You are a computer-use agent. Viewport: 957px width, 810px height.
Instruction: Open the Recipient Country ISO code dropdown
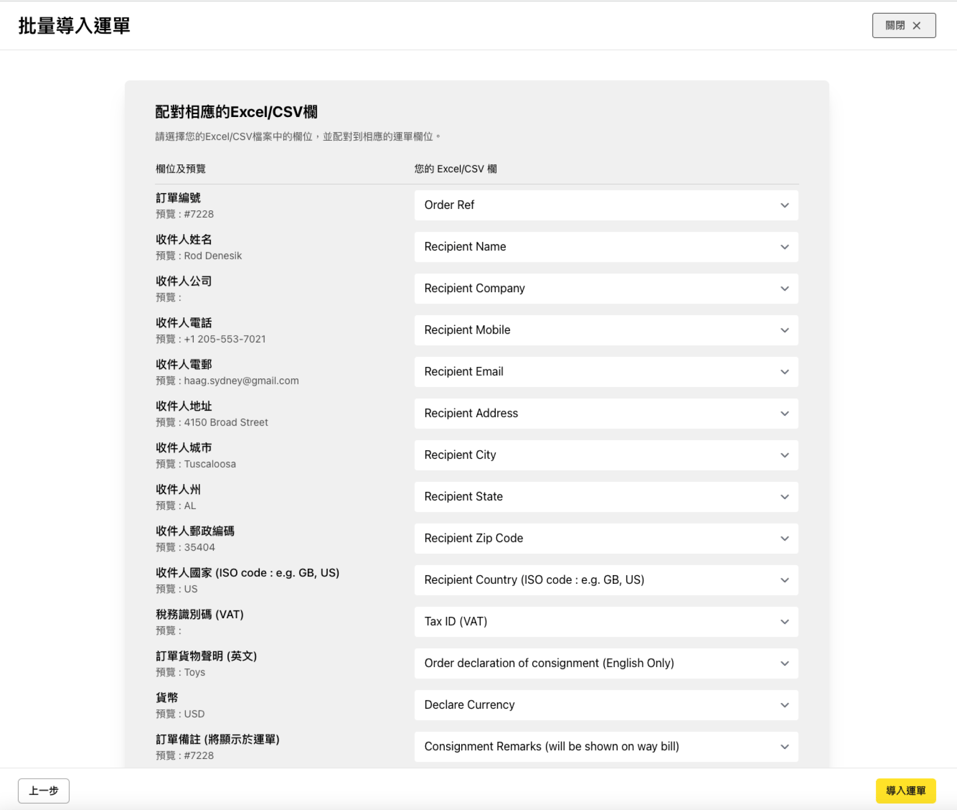click(605, 580)
